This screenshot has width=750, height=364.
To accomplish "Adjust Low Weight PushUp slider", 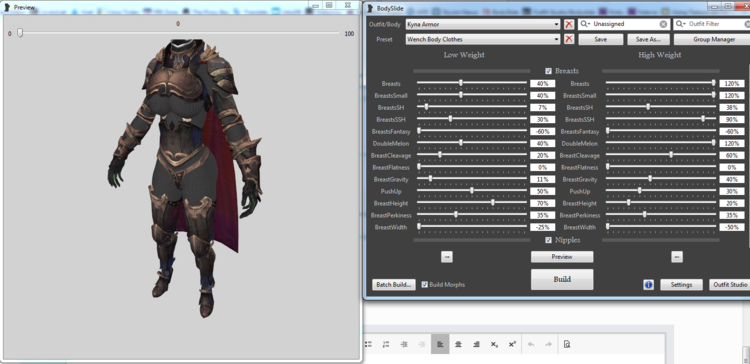I will (472, 190).
